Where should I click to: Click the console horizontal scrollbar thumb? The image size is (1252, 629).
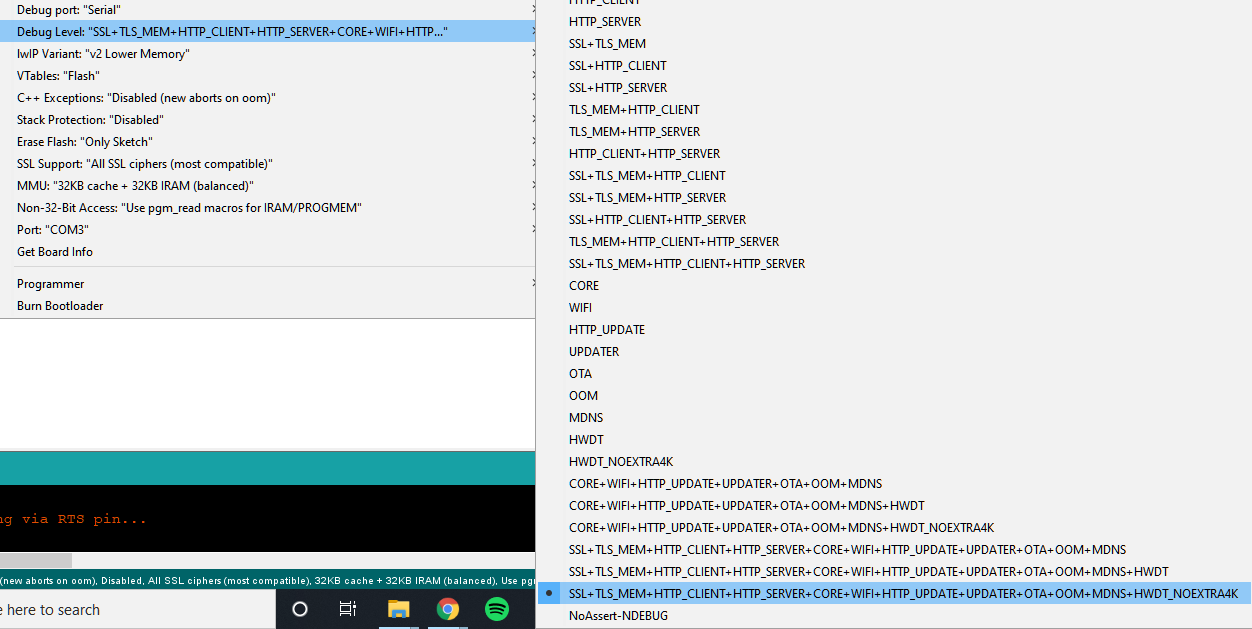(x=36, y=561)
